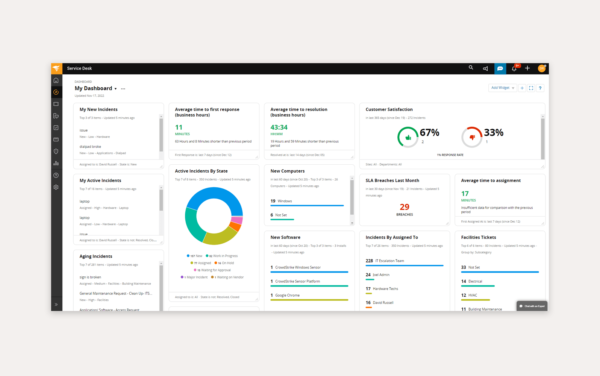Viewport: 600px width, 376px height.
Task: Click the small round button beside Add Widget
Action: pos(522,88)
